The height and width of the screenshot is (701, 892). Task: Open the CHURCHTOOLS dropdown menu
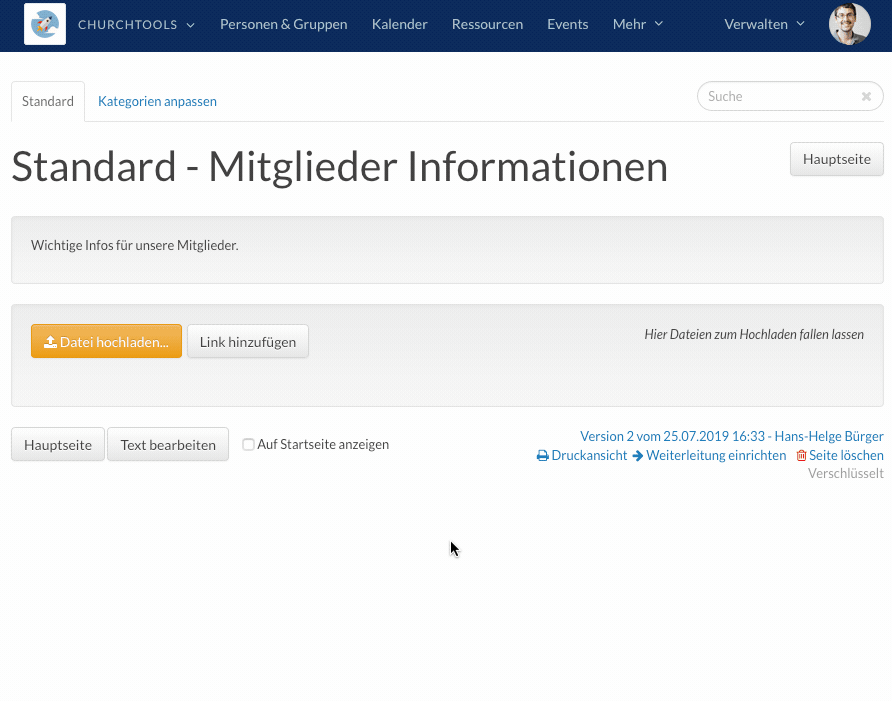137,24
